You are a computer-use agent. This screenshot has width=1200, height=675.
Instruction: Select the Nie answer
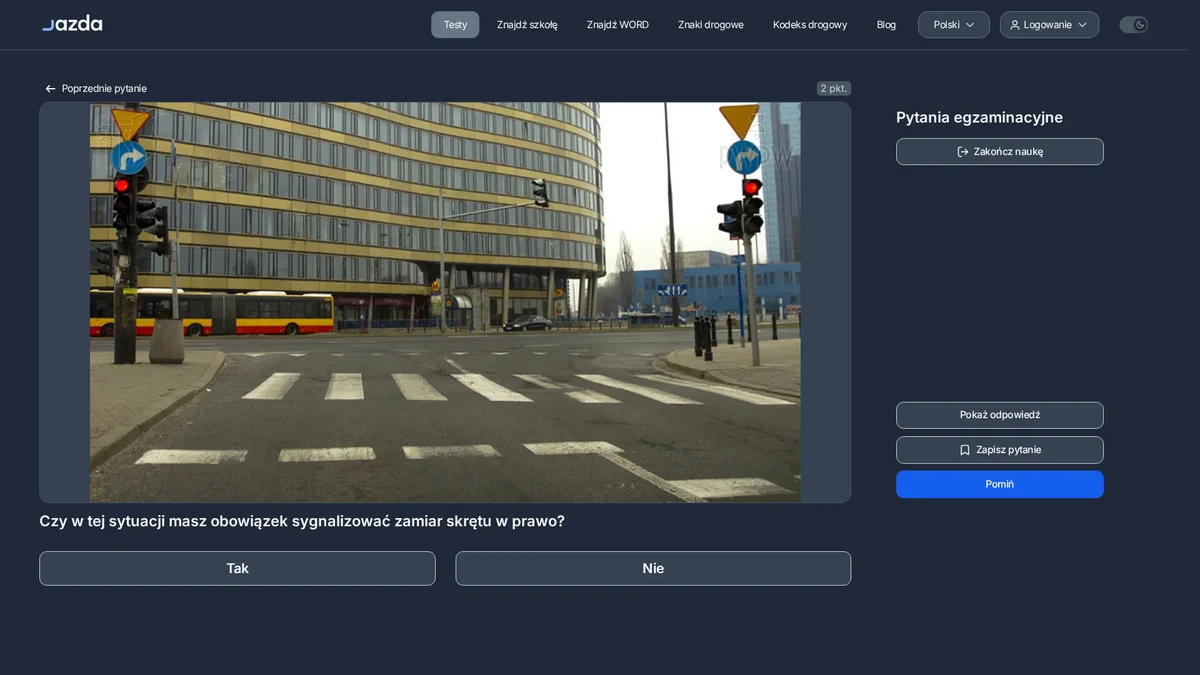(x=653, y=568)
